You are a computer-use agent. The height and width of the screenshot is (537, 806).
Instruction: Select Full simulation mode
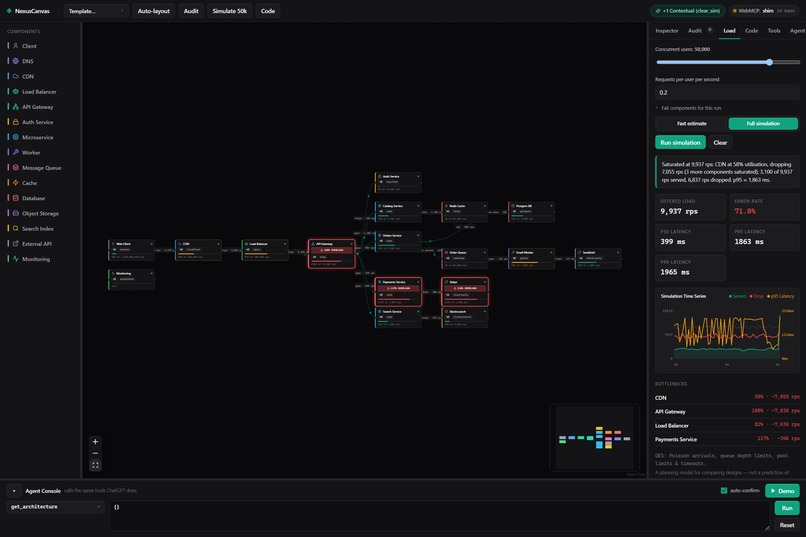(763, 123)
